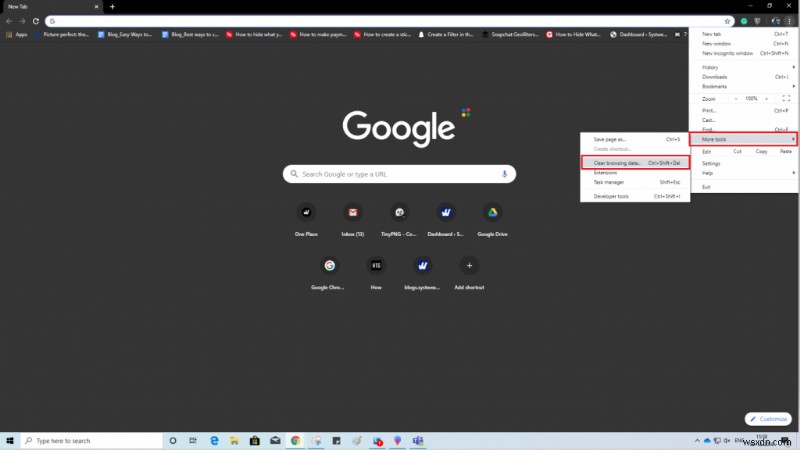
Task: Open Settings from the Chrome menu
Action: pos(744,163)
